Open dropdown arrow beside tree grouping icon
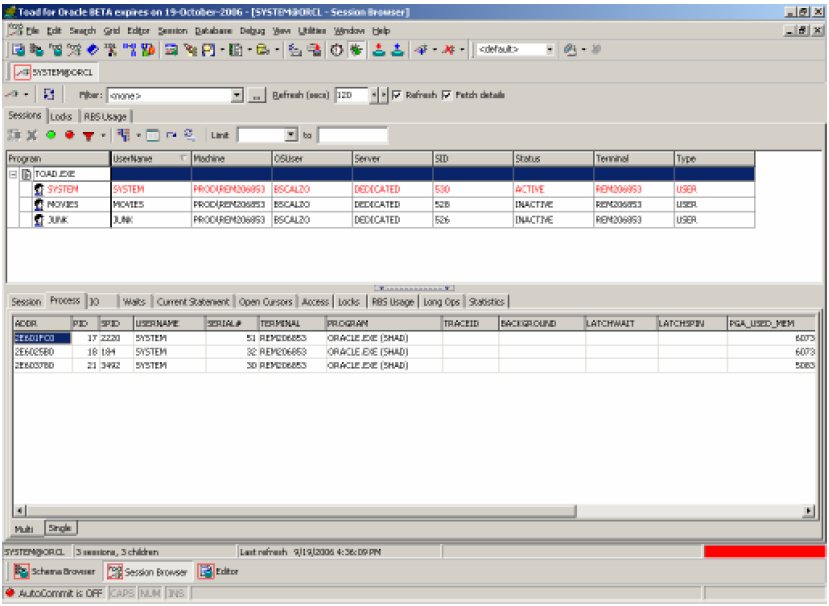 (139, 135)
